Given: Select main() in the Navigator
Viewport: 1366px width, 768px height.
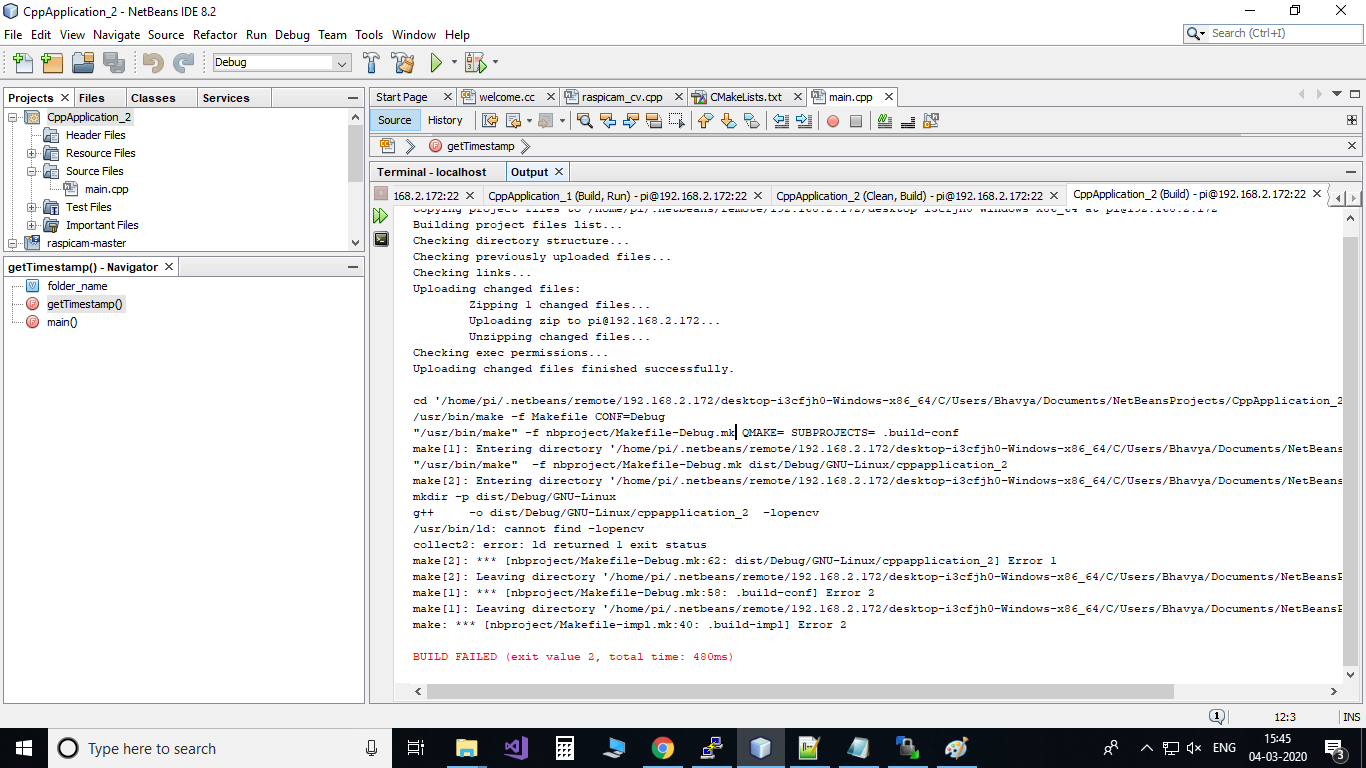Looking at the screenshot, I should tap(61, 322).
